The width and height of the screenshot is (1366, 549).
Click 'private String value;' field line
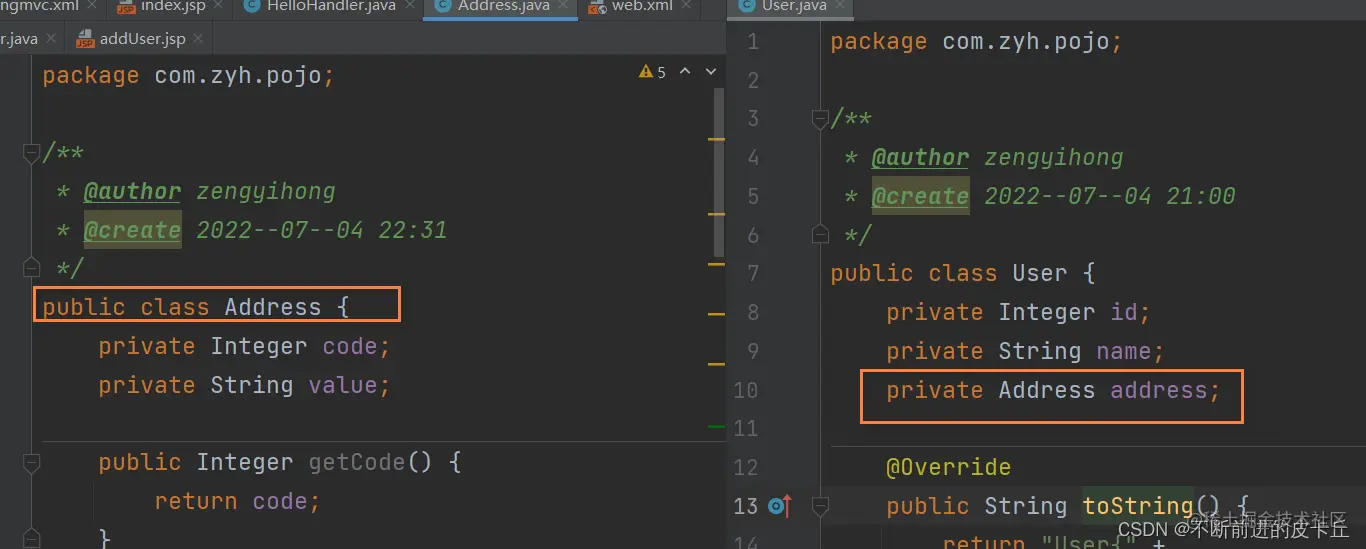tap(244, 385)
